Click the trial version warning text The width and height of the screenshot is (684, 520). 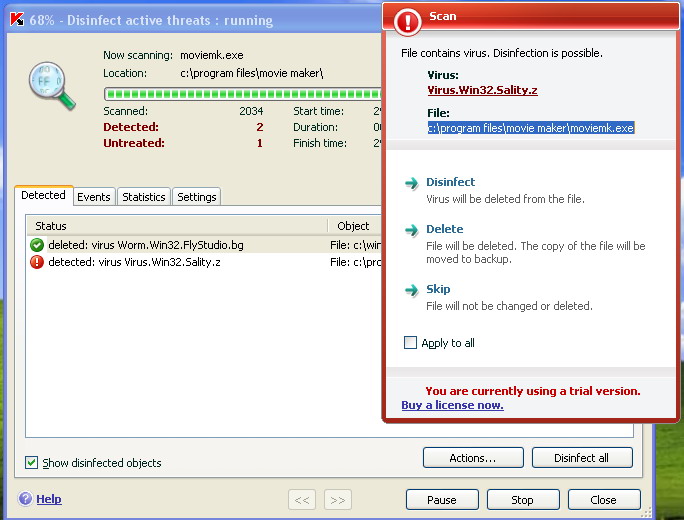[533, 391]
